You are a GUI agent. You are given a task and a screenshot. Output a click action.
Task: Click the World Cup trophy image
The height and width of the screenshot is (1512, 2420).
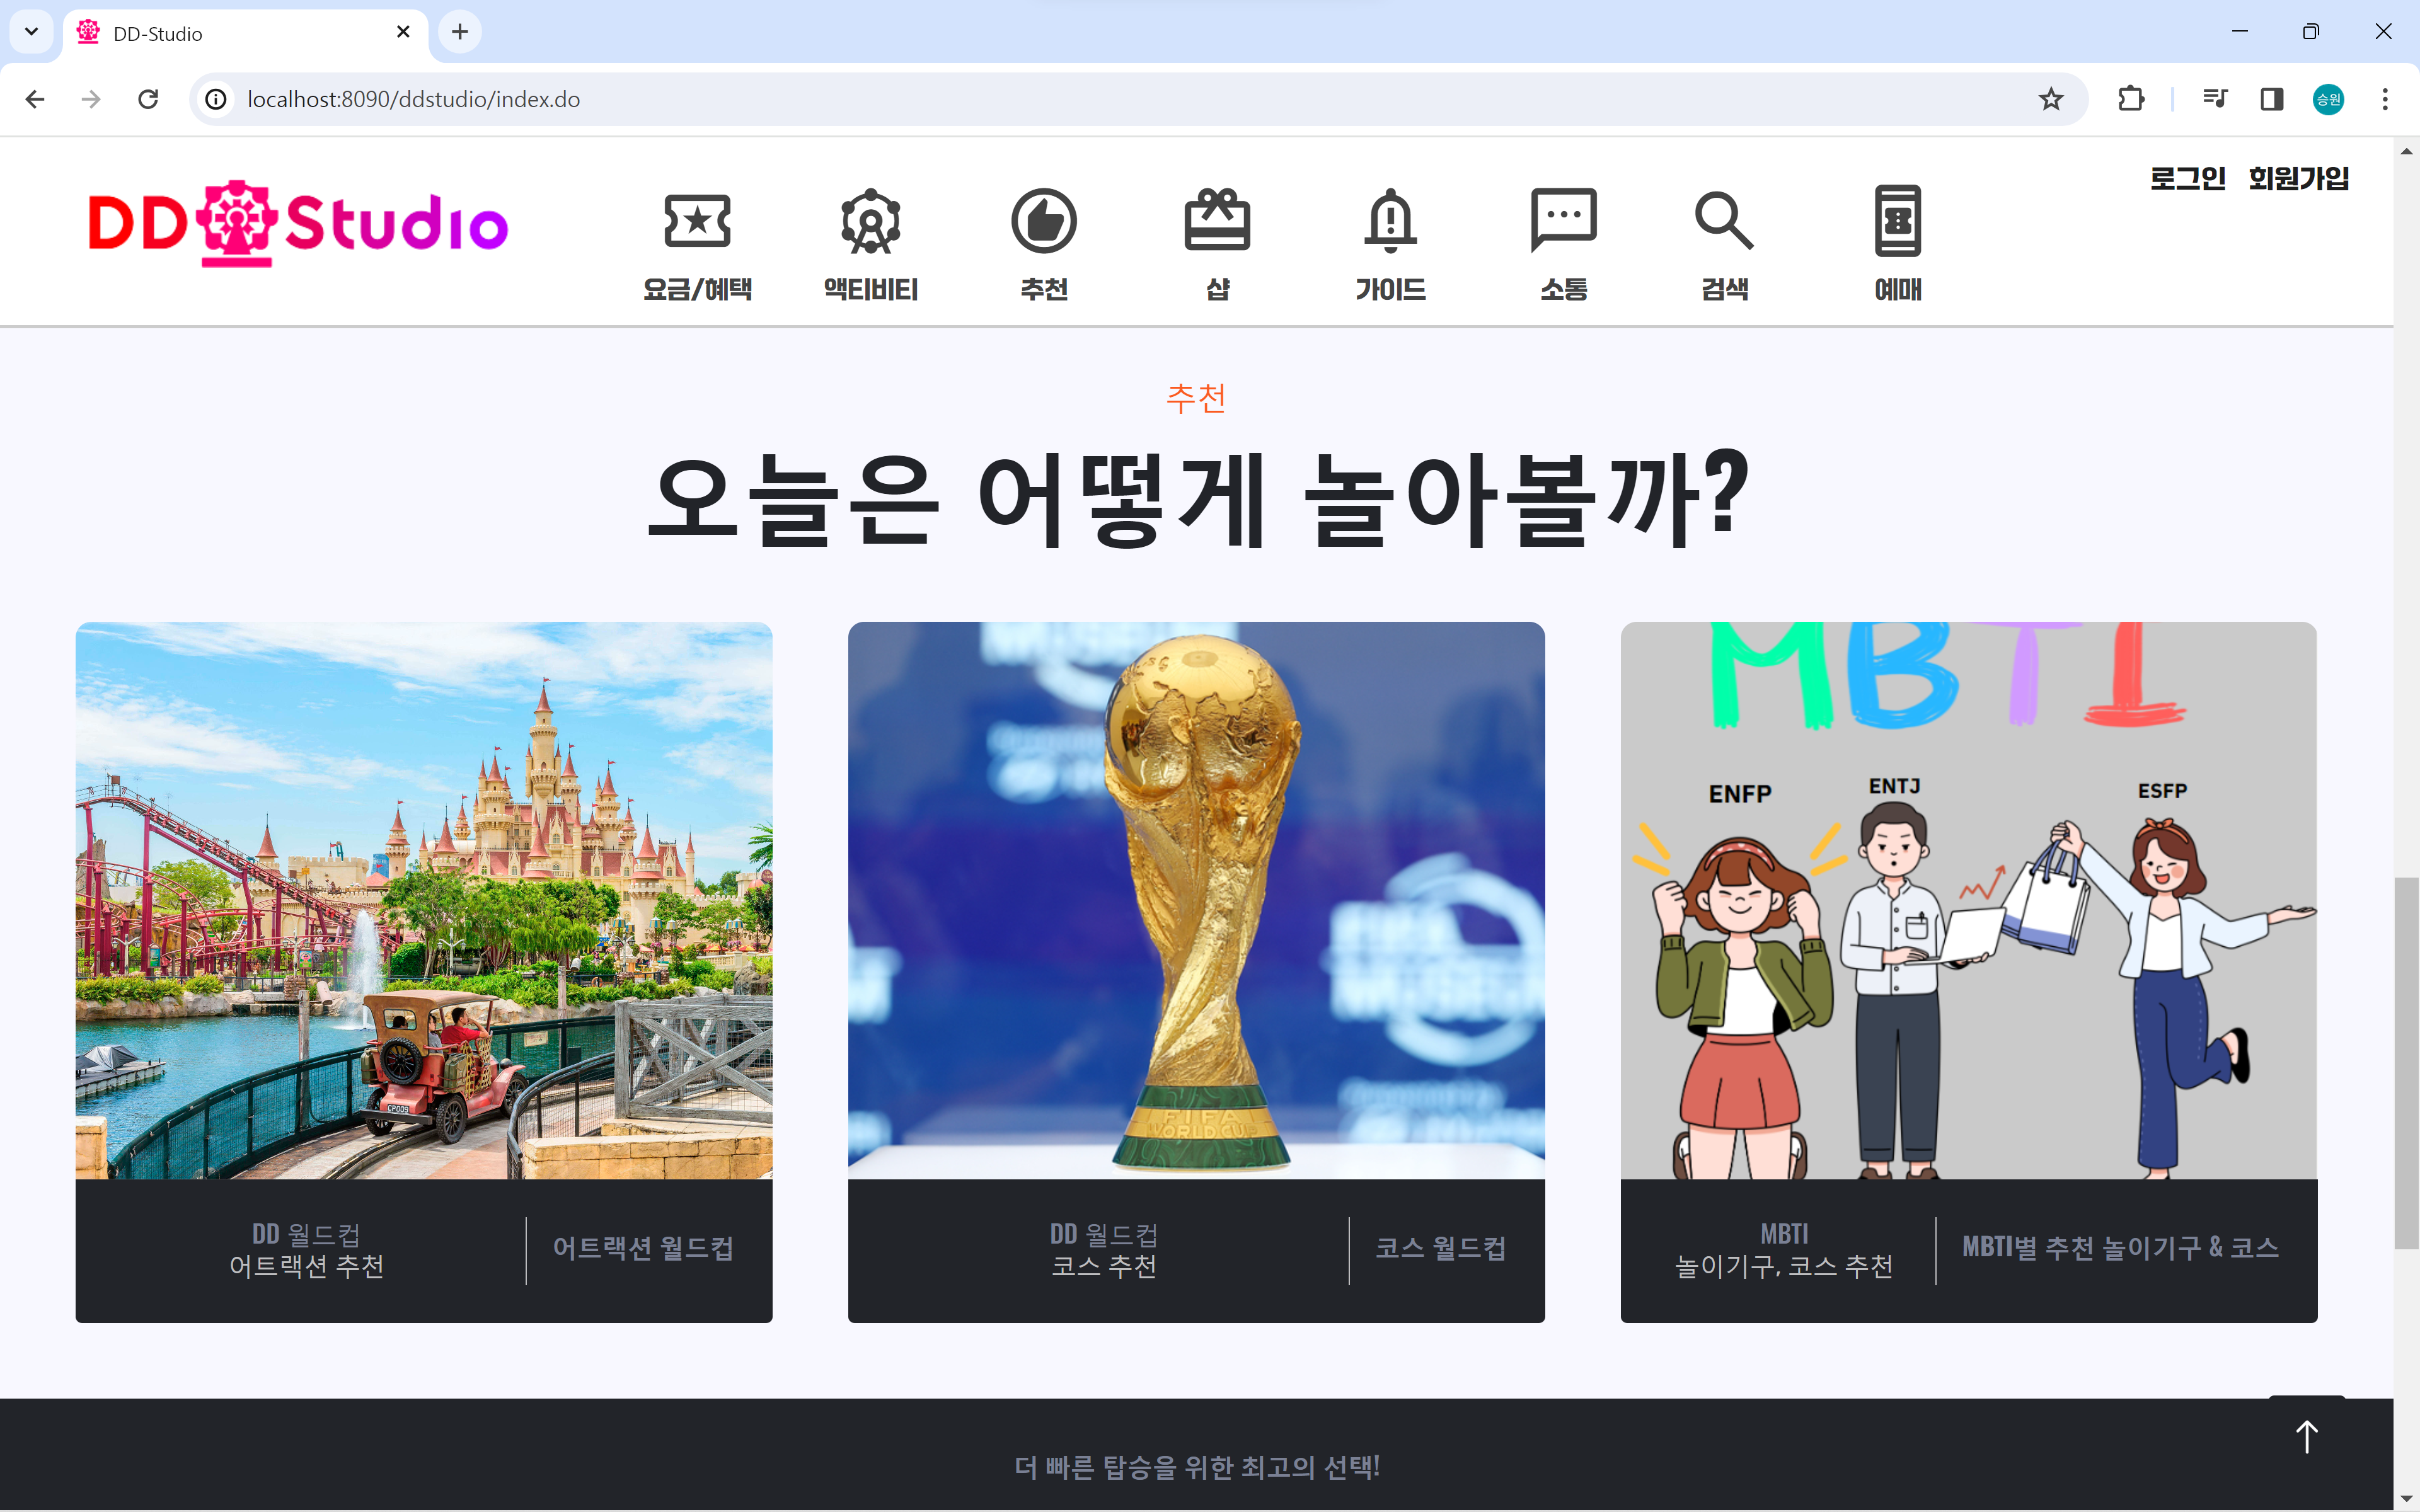click(x=1196, y=900)
